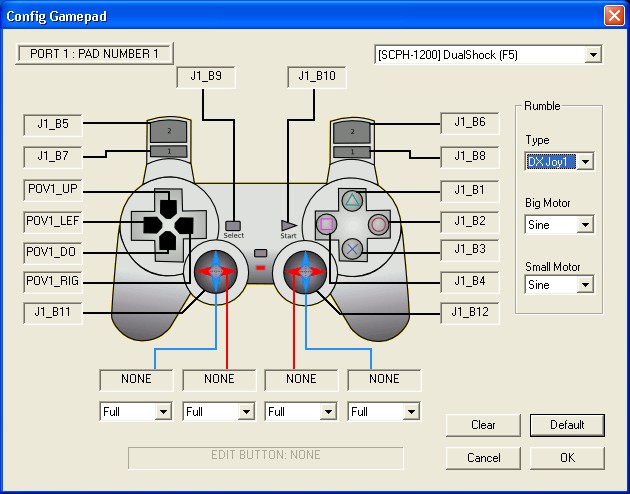Select the POV1_LEF mapping field
The image size is (630, 494).
53,222
